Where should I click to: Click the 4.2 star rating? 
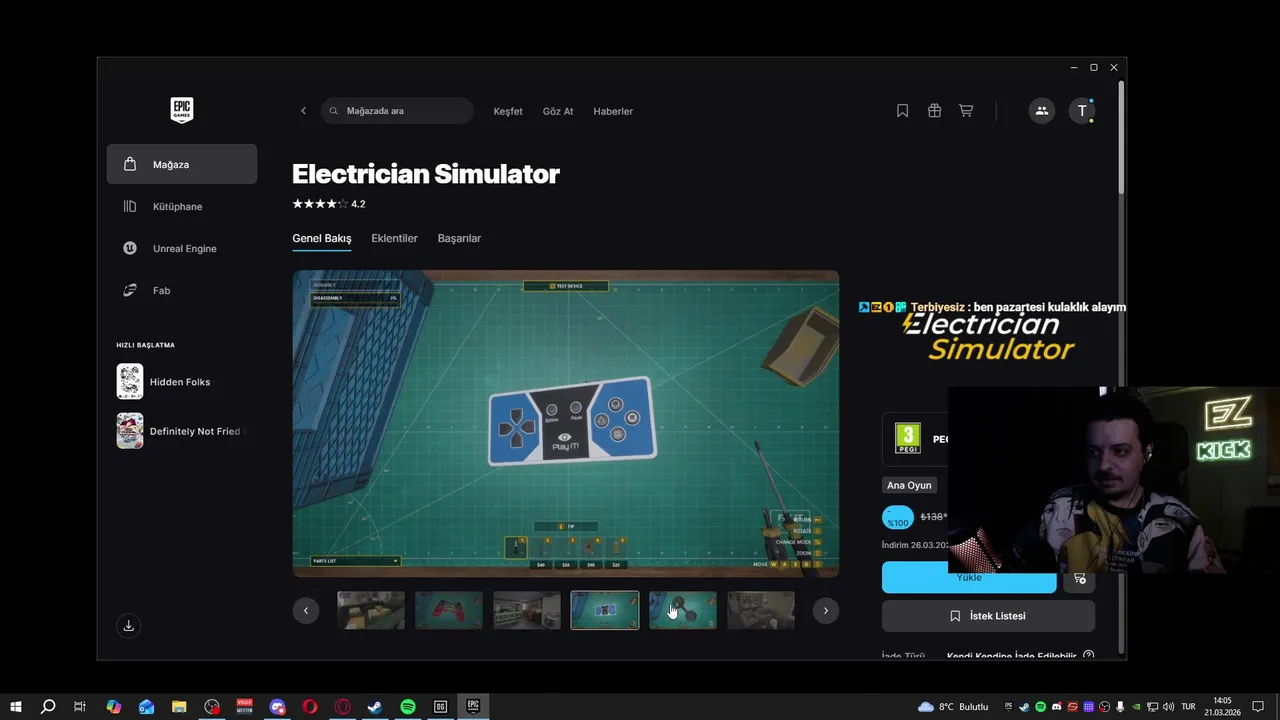click(x=328, y=204)
